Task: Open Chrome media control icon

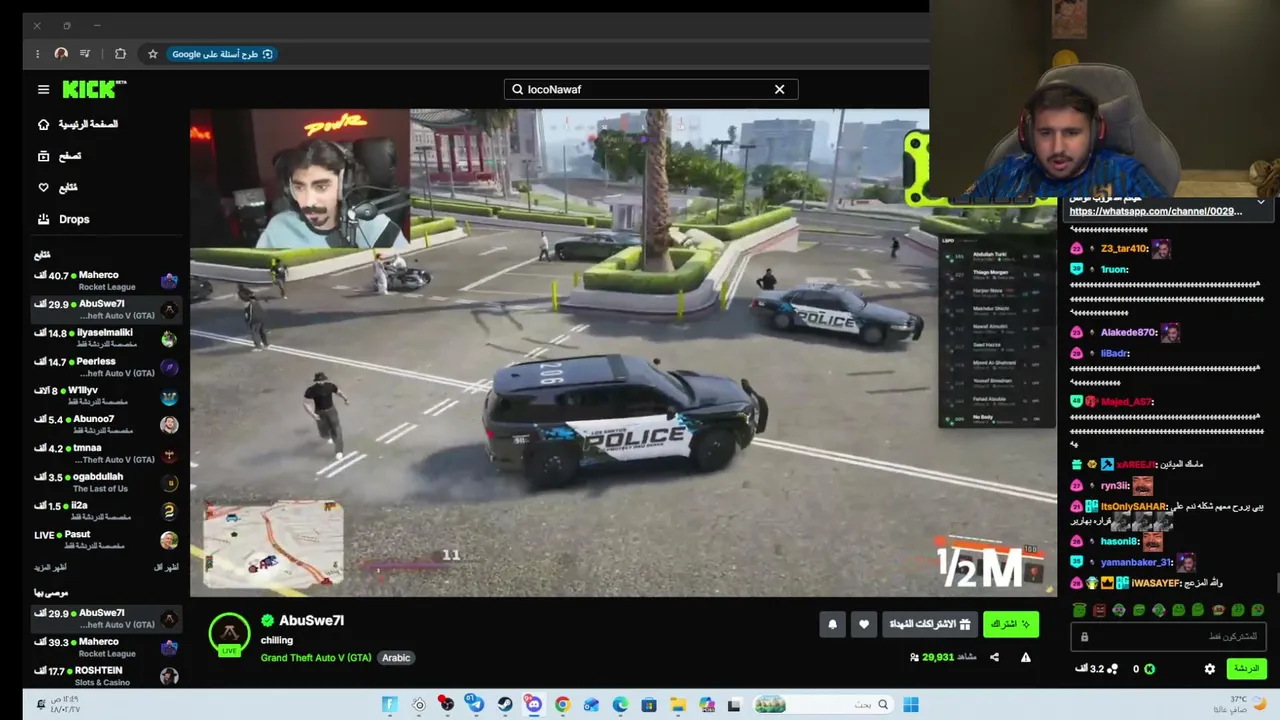Action: click(x=85, y=54)
